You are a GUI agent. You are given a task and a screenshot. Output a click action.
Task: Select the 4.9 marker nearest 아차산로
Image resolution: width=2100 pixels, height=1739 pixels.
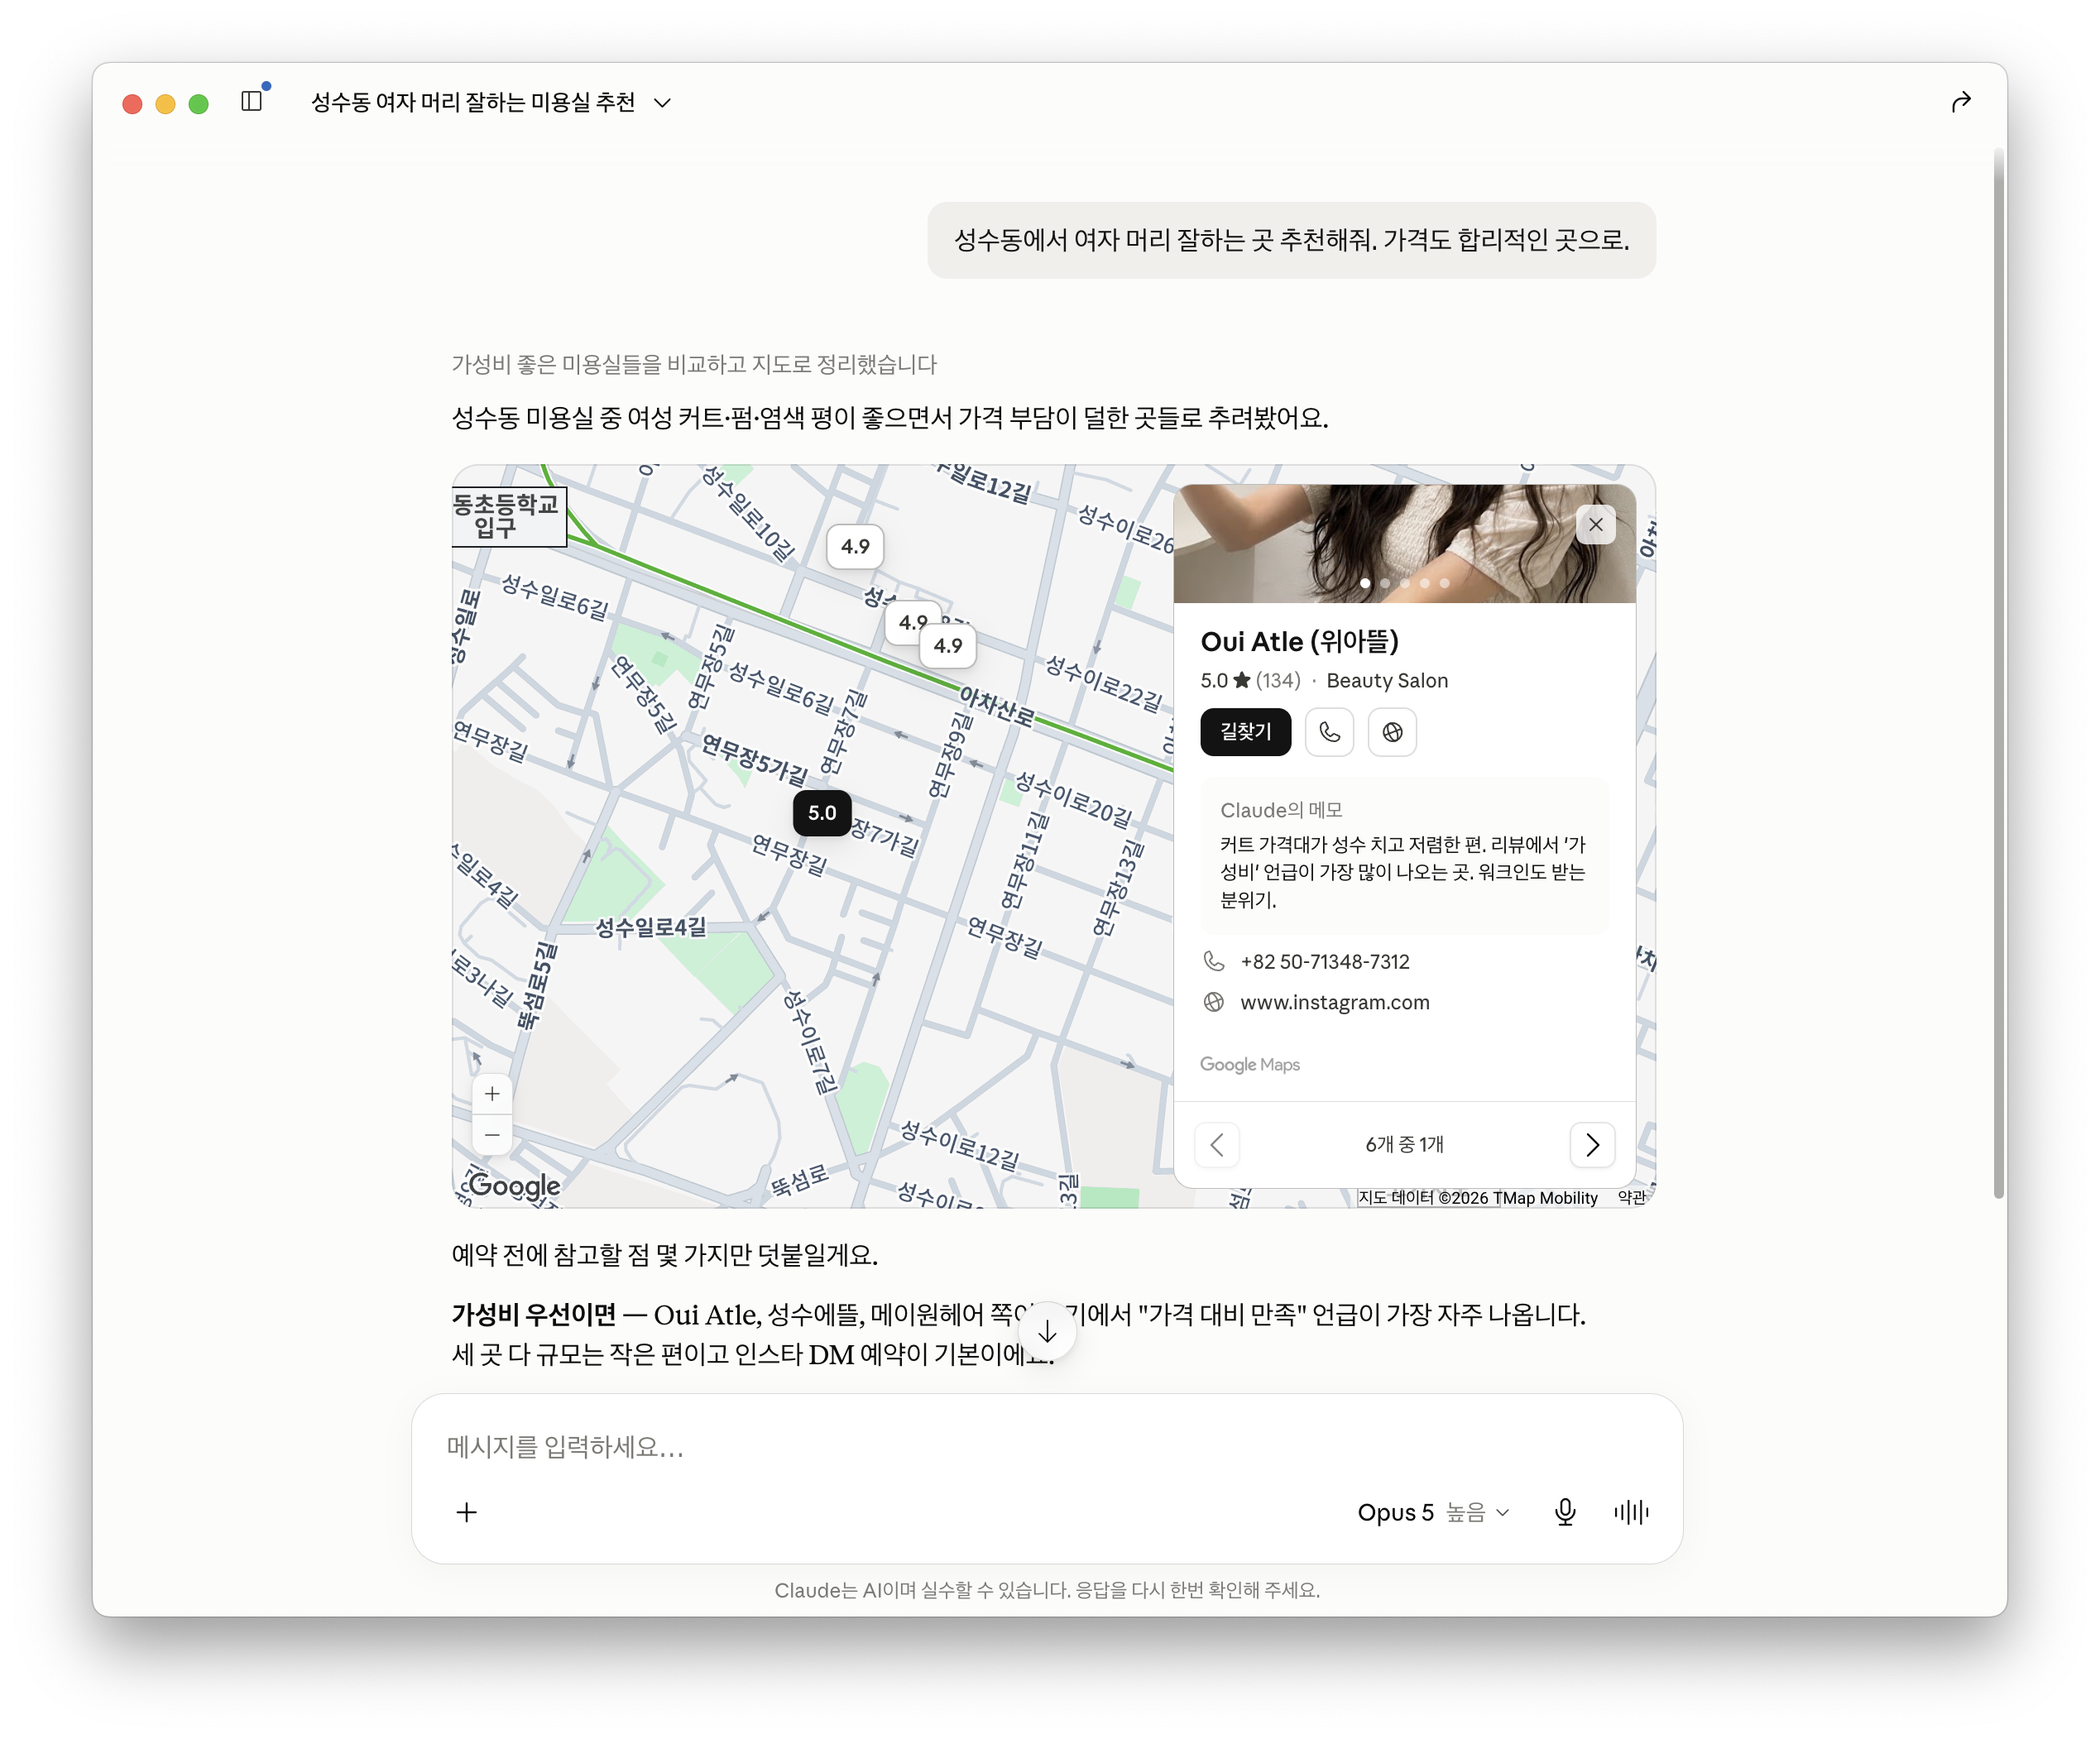click(x=948, y=646)
